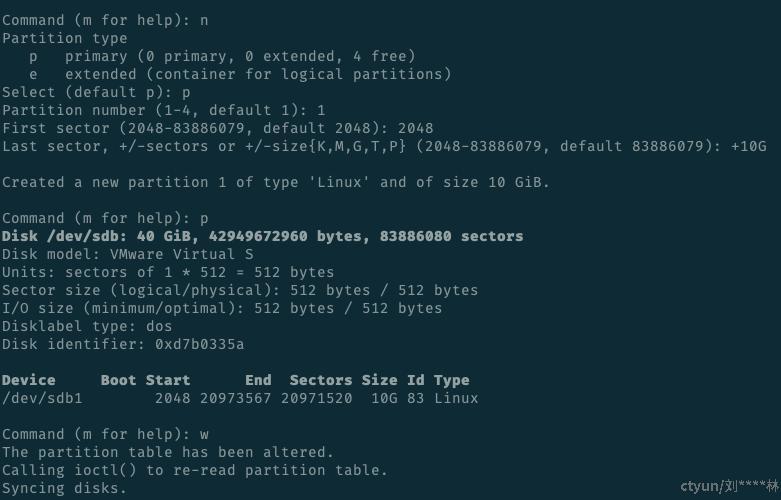Click the ctyun watermark text

point(727,486)
